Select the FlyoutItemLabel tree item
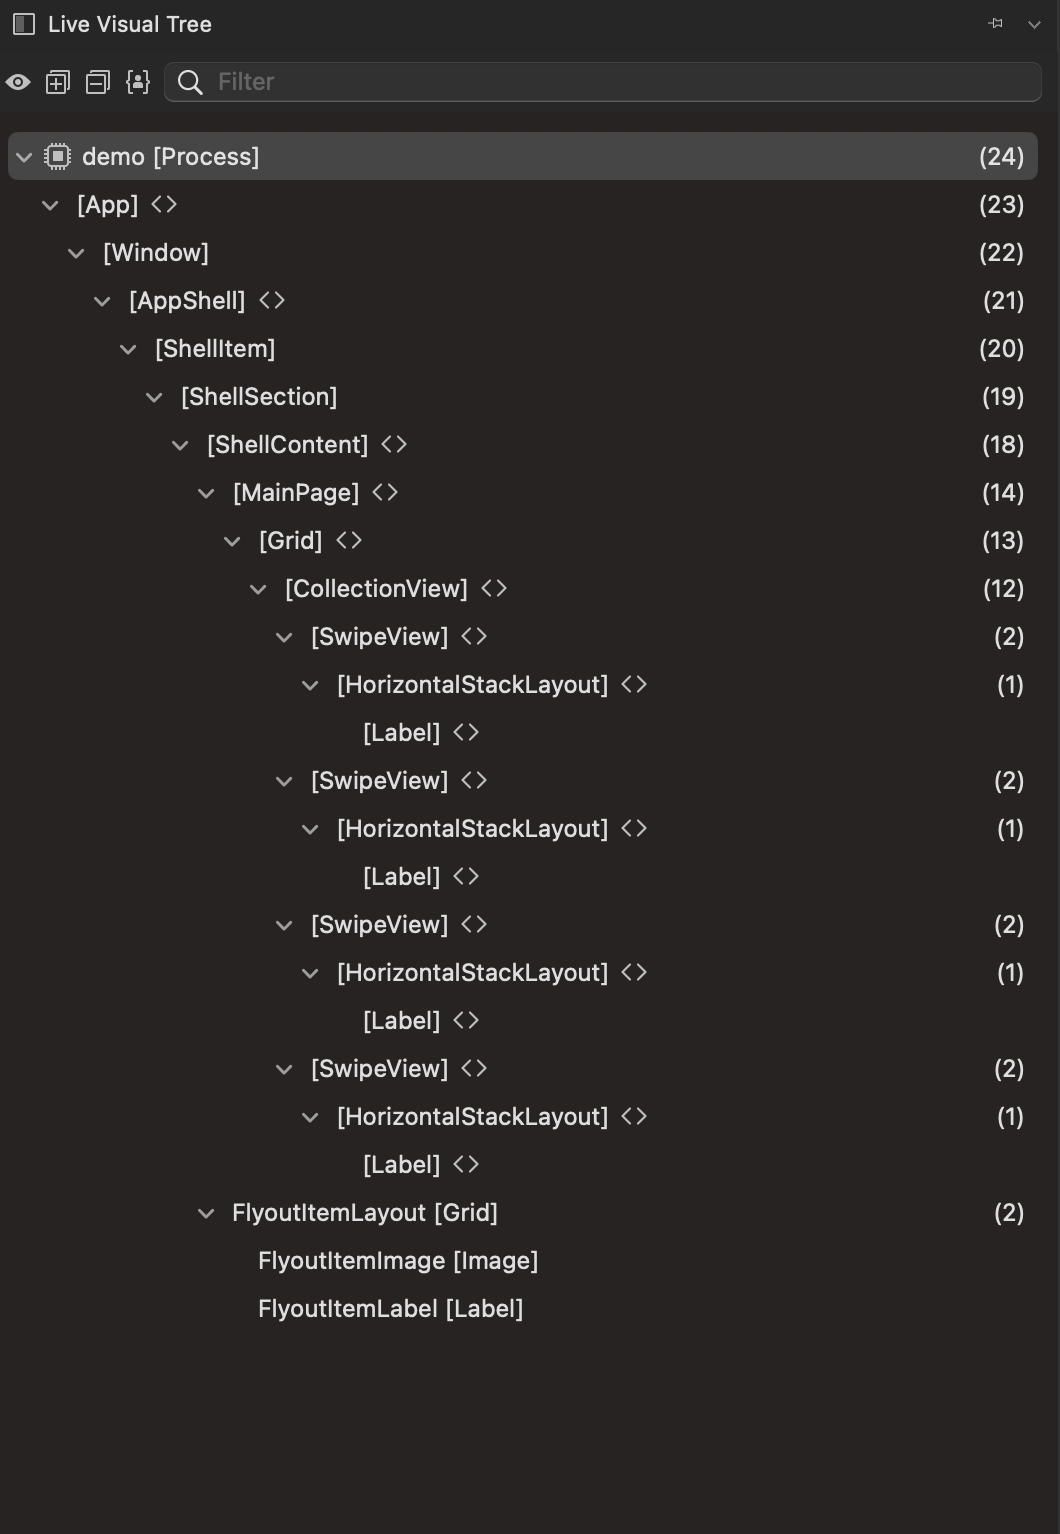 391,1308
